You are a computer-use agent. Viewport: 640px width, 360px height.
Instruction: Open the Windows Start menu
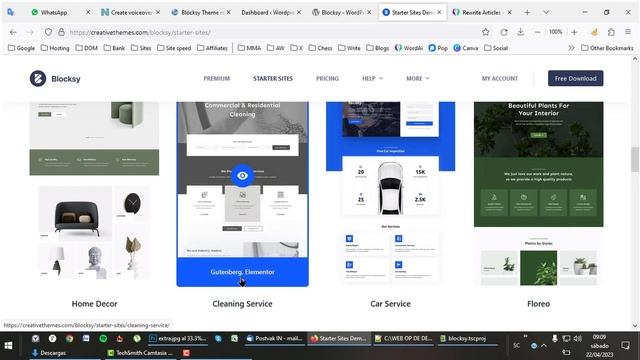pos(8,346)
